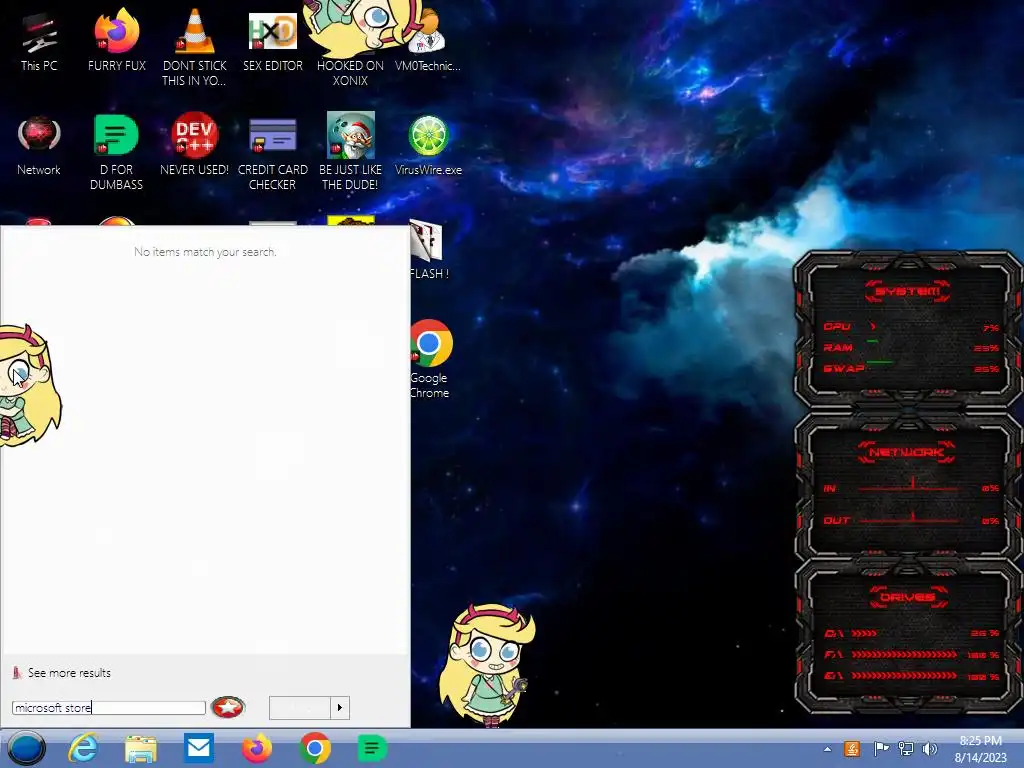Open the CREDIT CARD CHECKER shortcut
Viewport: 1024px width, 768px height.
pyautogui.click(x=272, y=153)
